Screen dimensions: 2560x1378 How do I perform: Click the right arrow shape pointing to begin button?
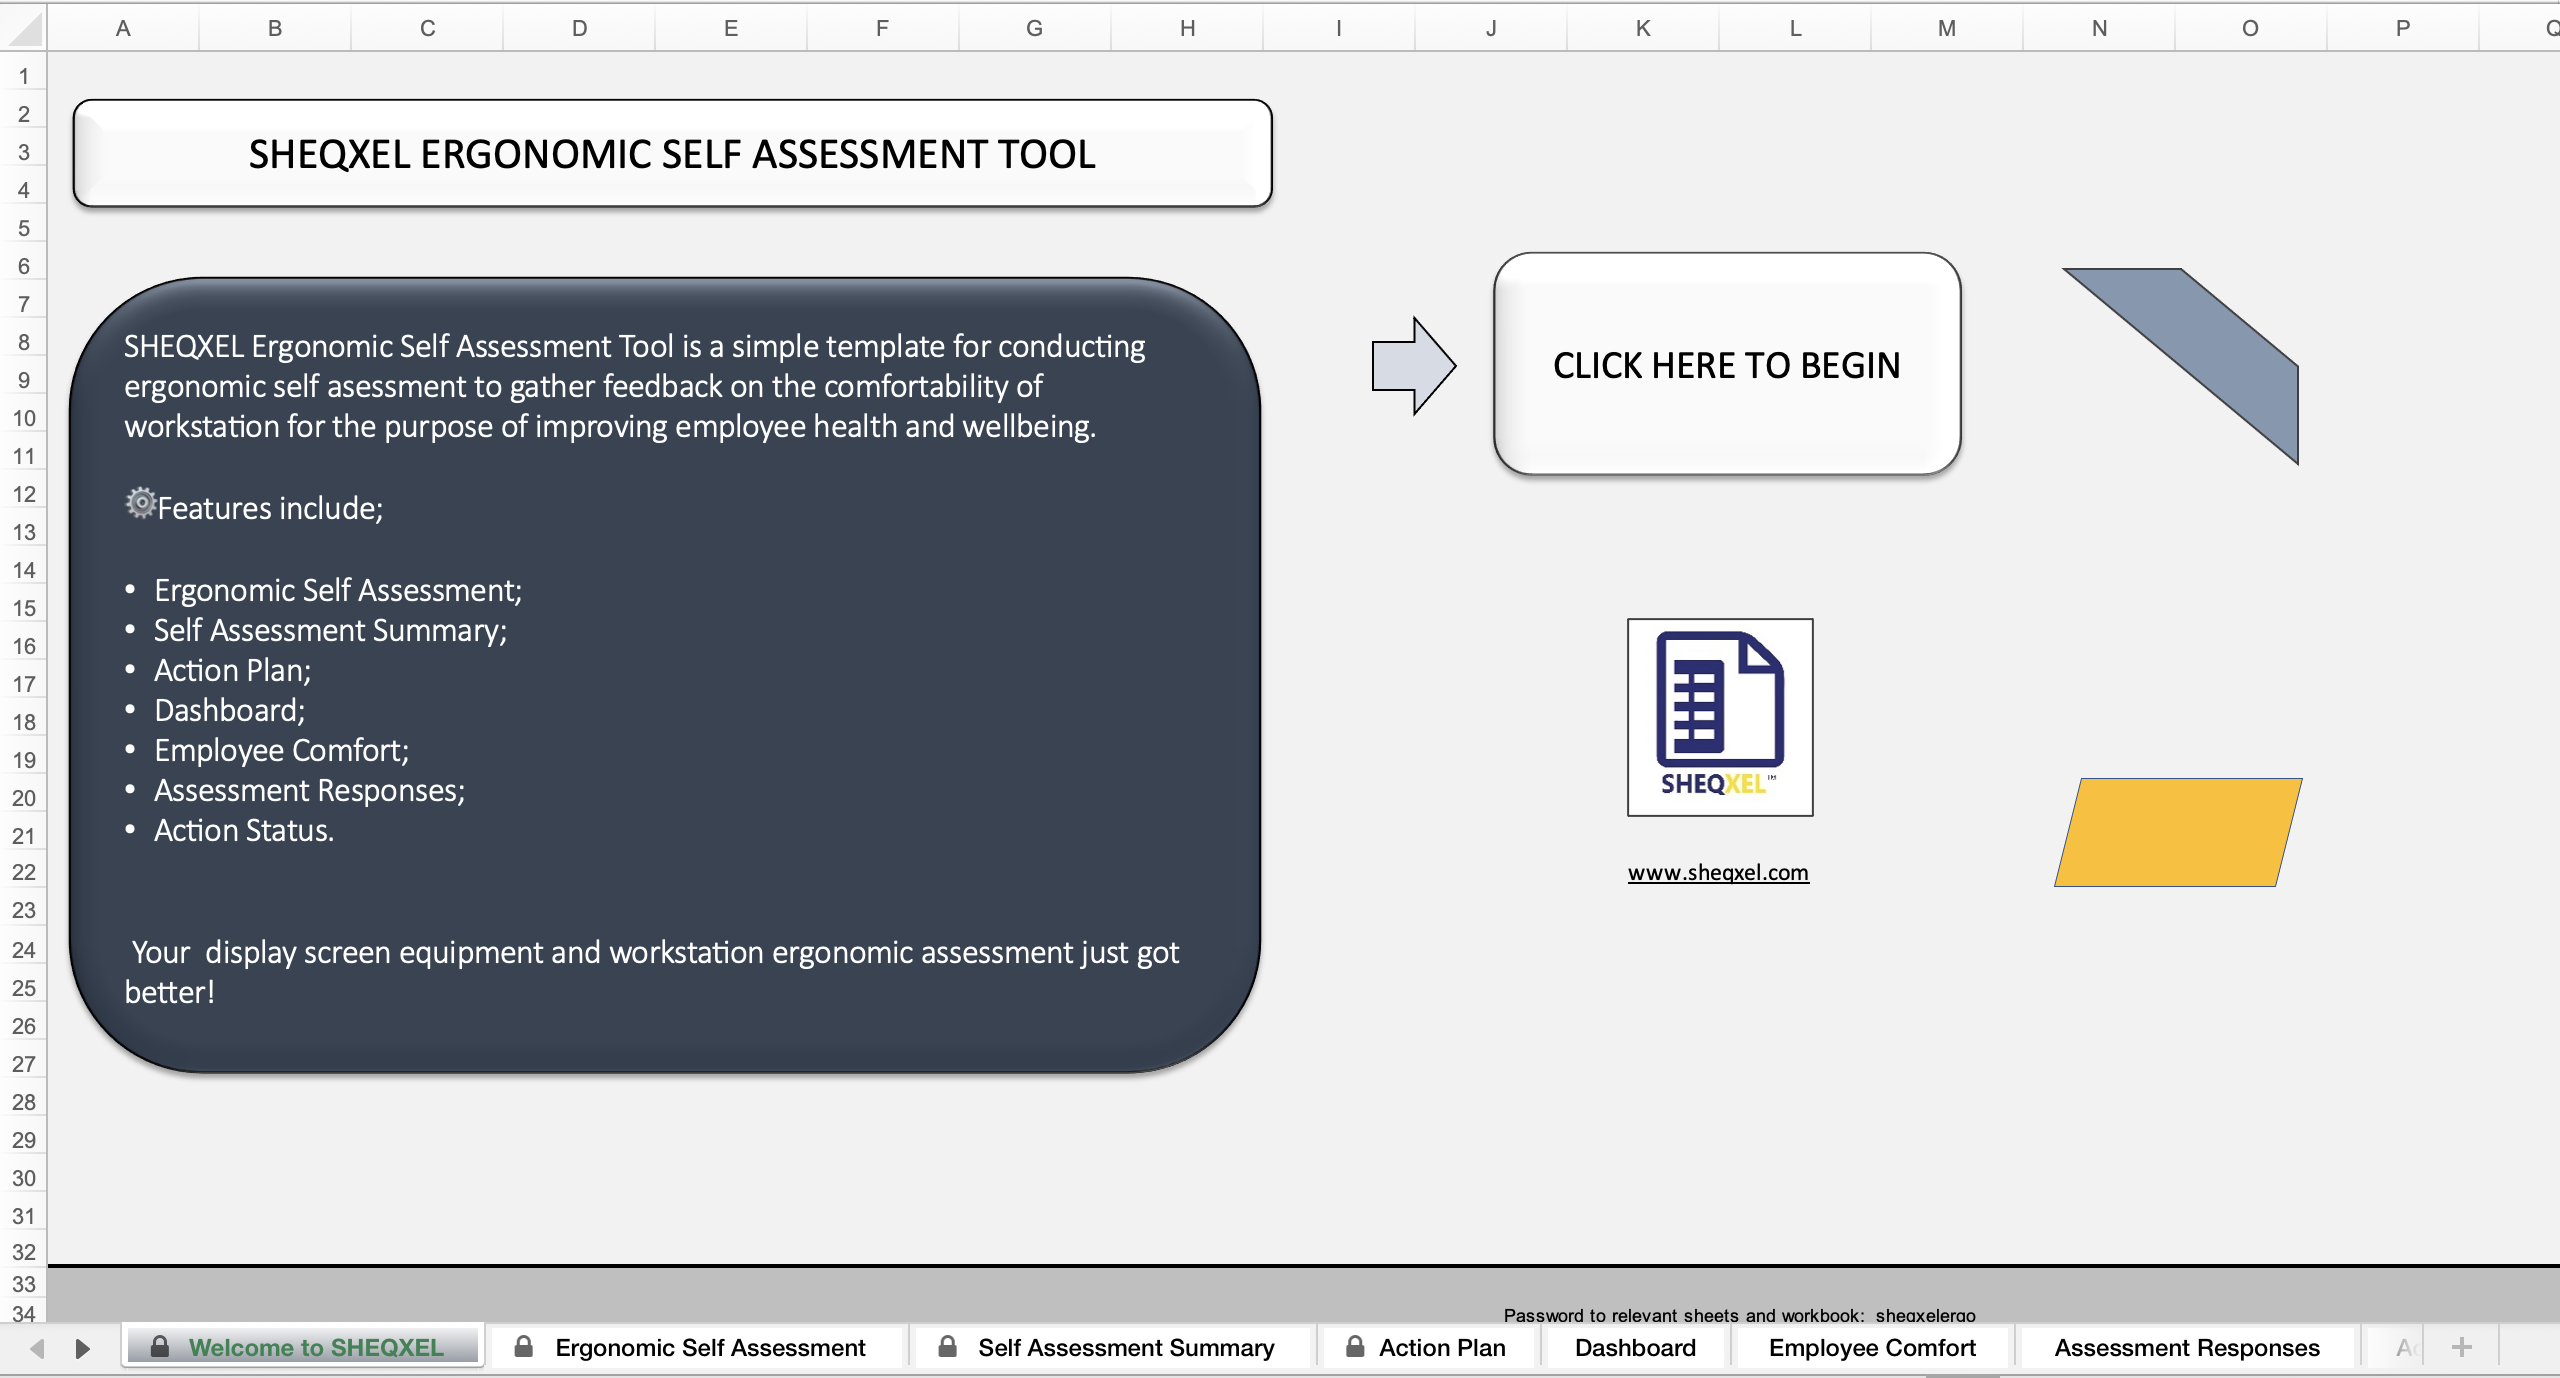(1413, 366)
